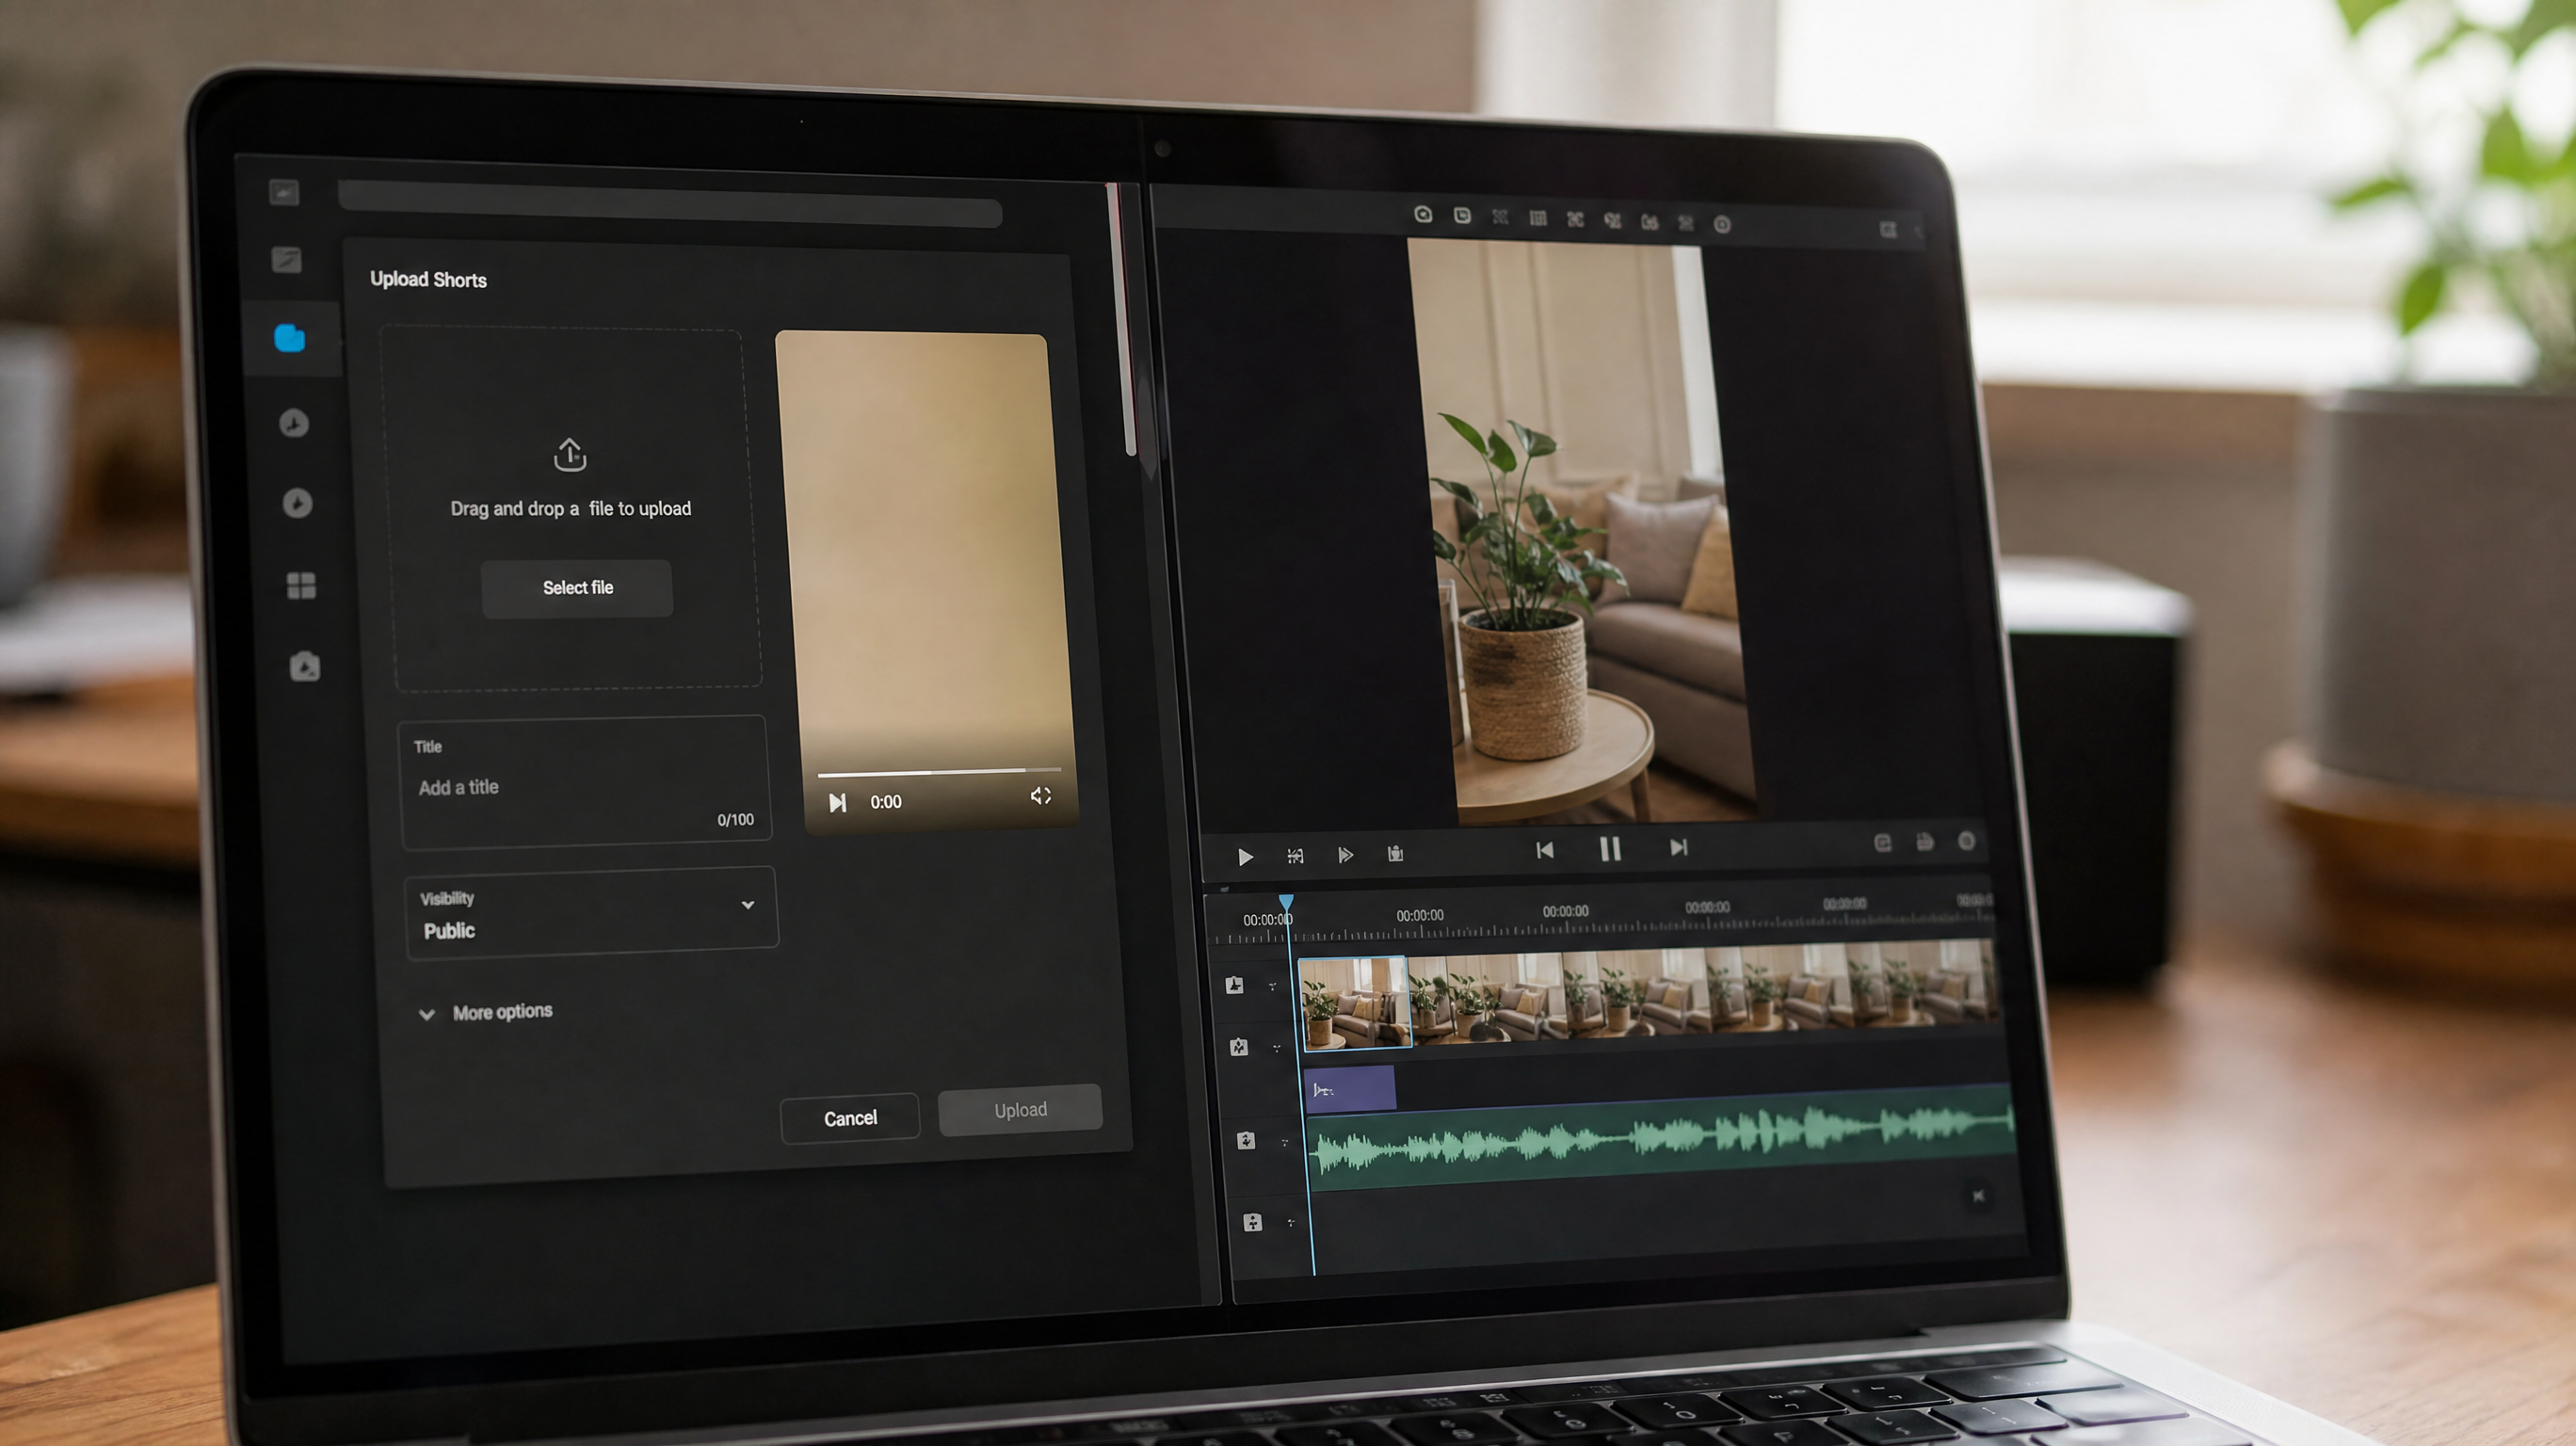The width and height of the screenshot is (2576, 1446).
Task: Toggle fullscreen on Shorts preview
Action: click(x=1041, y=795)
